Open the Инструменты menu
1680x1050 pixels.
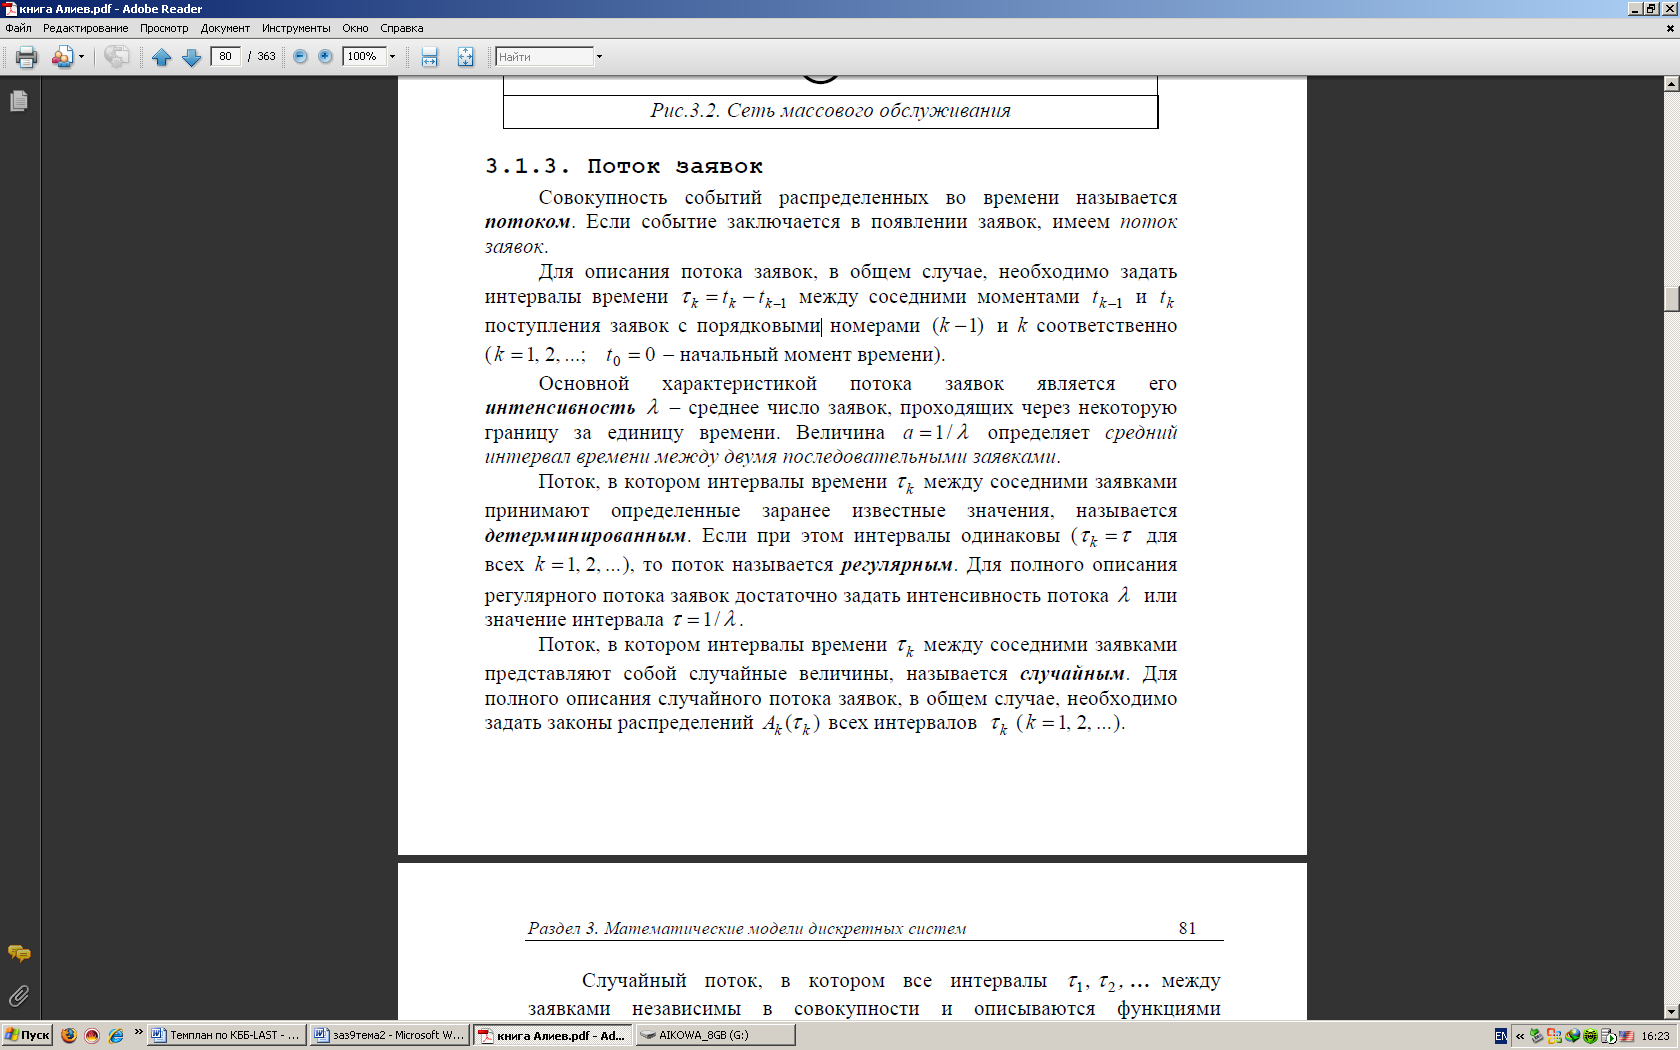(x=296, y=28)
